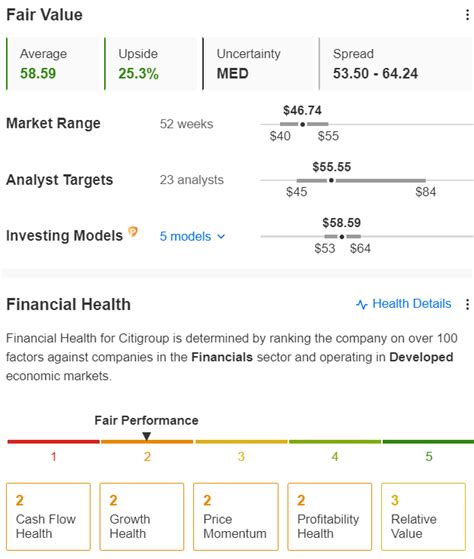Select the Growth Health card
The image size is (474, 559).
[x=142, y=517]
